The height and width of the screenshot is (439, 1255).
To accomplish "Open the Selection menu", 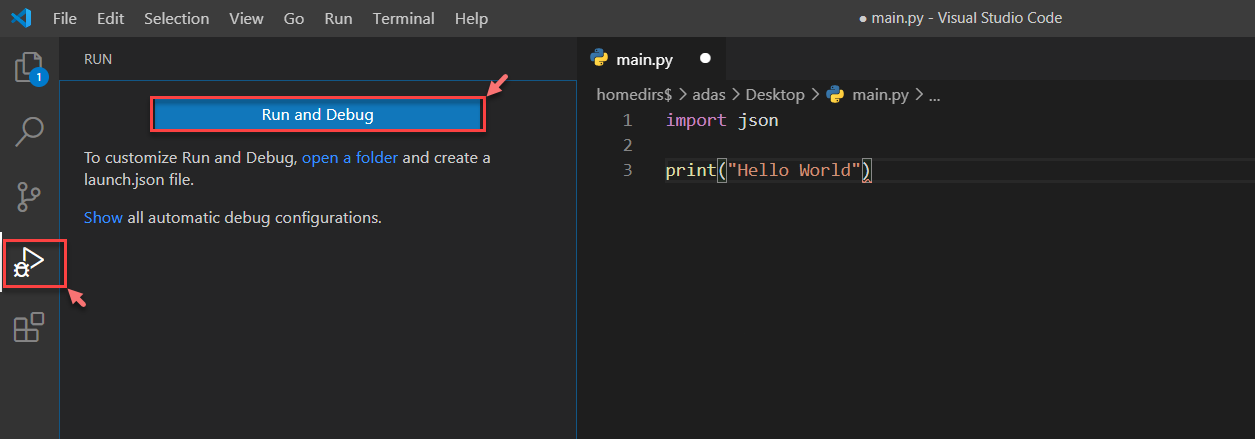I will pos(176,18).
